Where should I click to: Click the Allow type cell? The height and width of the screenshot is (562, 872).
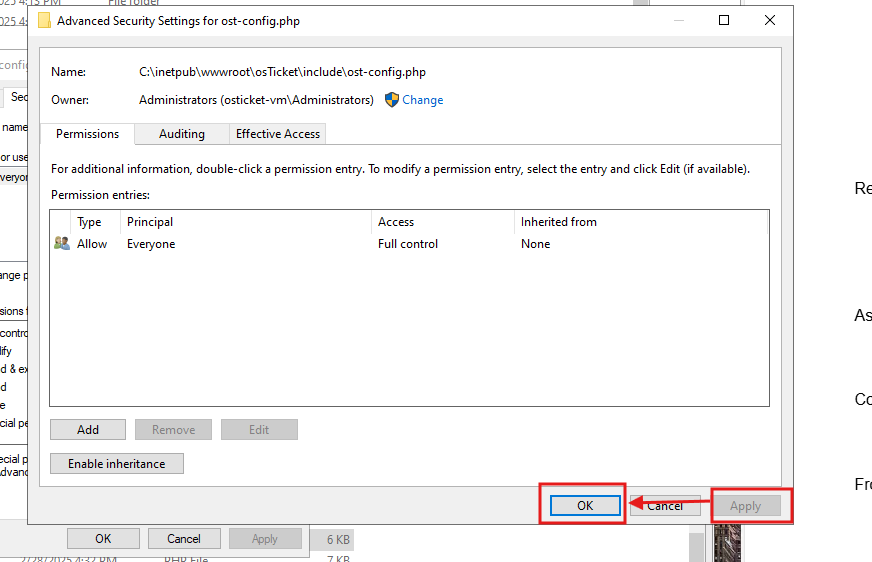(x=92, y=244)
